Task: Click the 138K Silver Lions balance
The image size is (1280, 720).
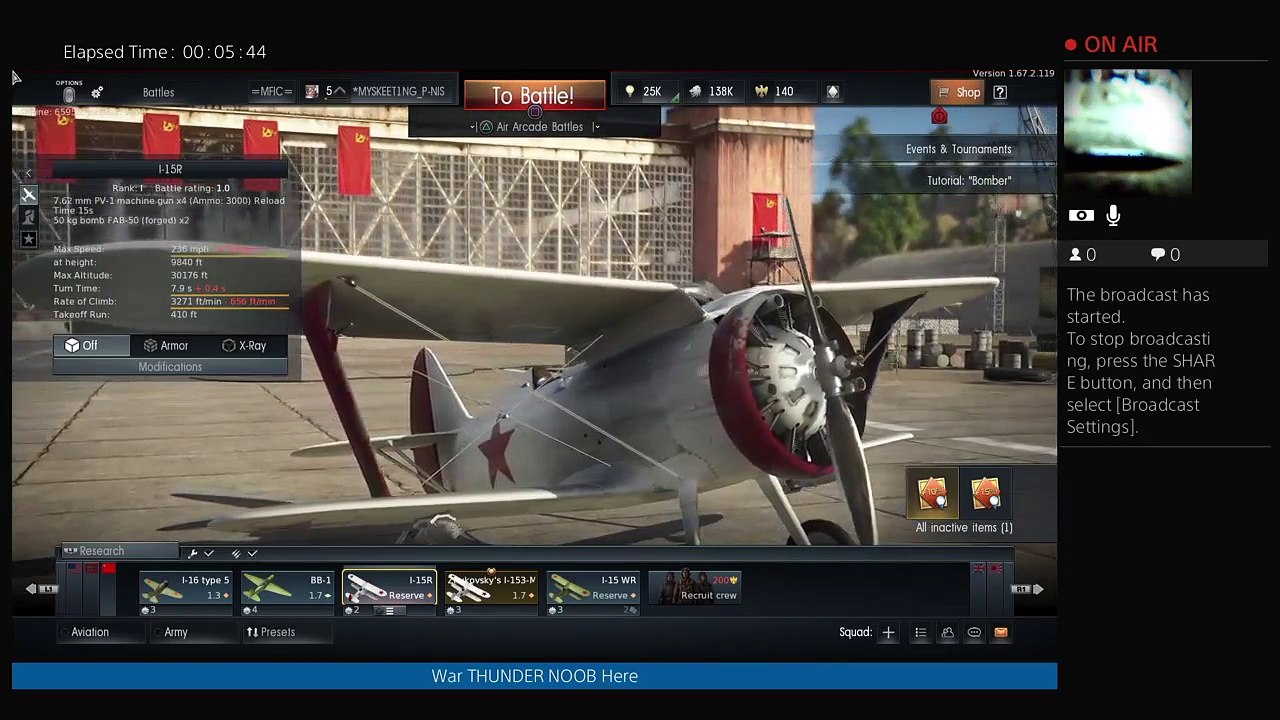Action: pos(712,92)
